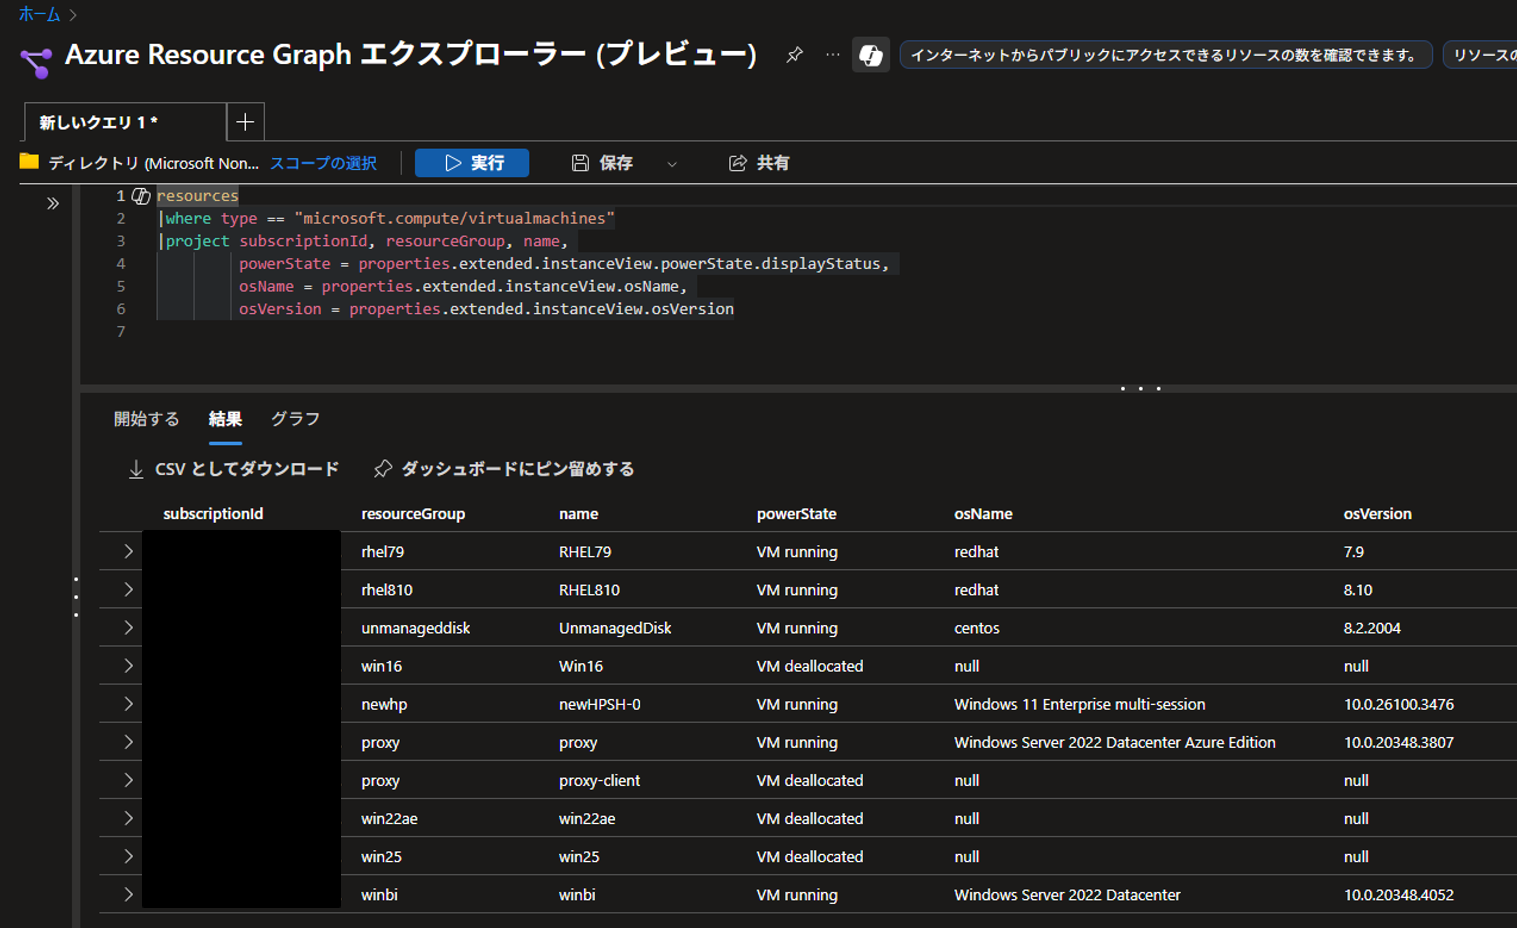Expand the winbi result row
Viewport: 1517px width, 928px height.
pyautogui.click(x=128, y=894)
